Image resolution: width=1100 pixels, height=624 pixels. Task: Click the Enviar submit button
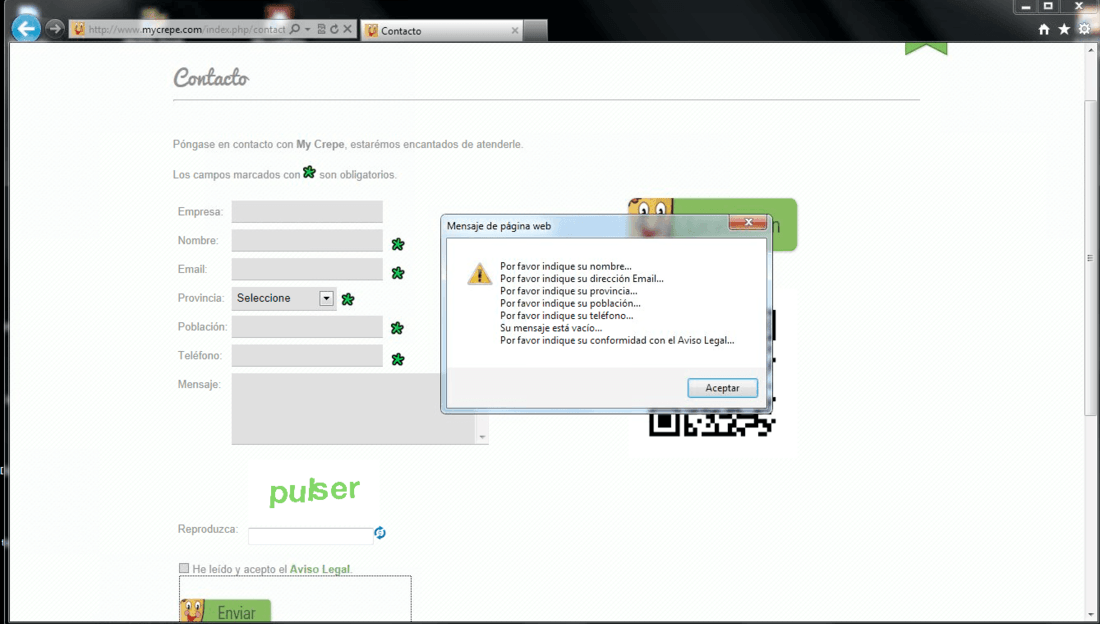click(225, 611)
